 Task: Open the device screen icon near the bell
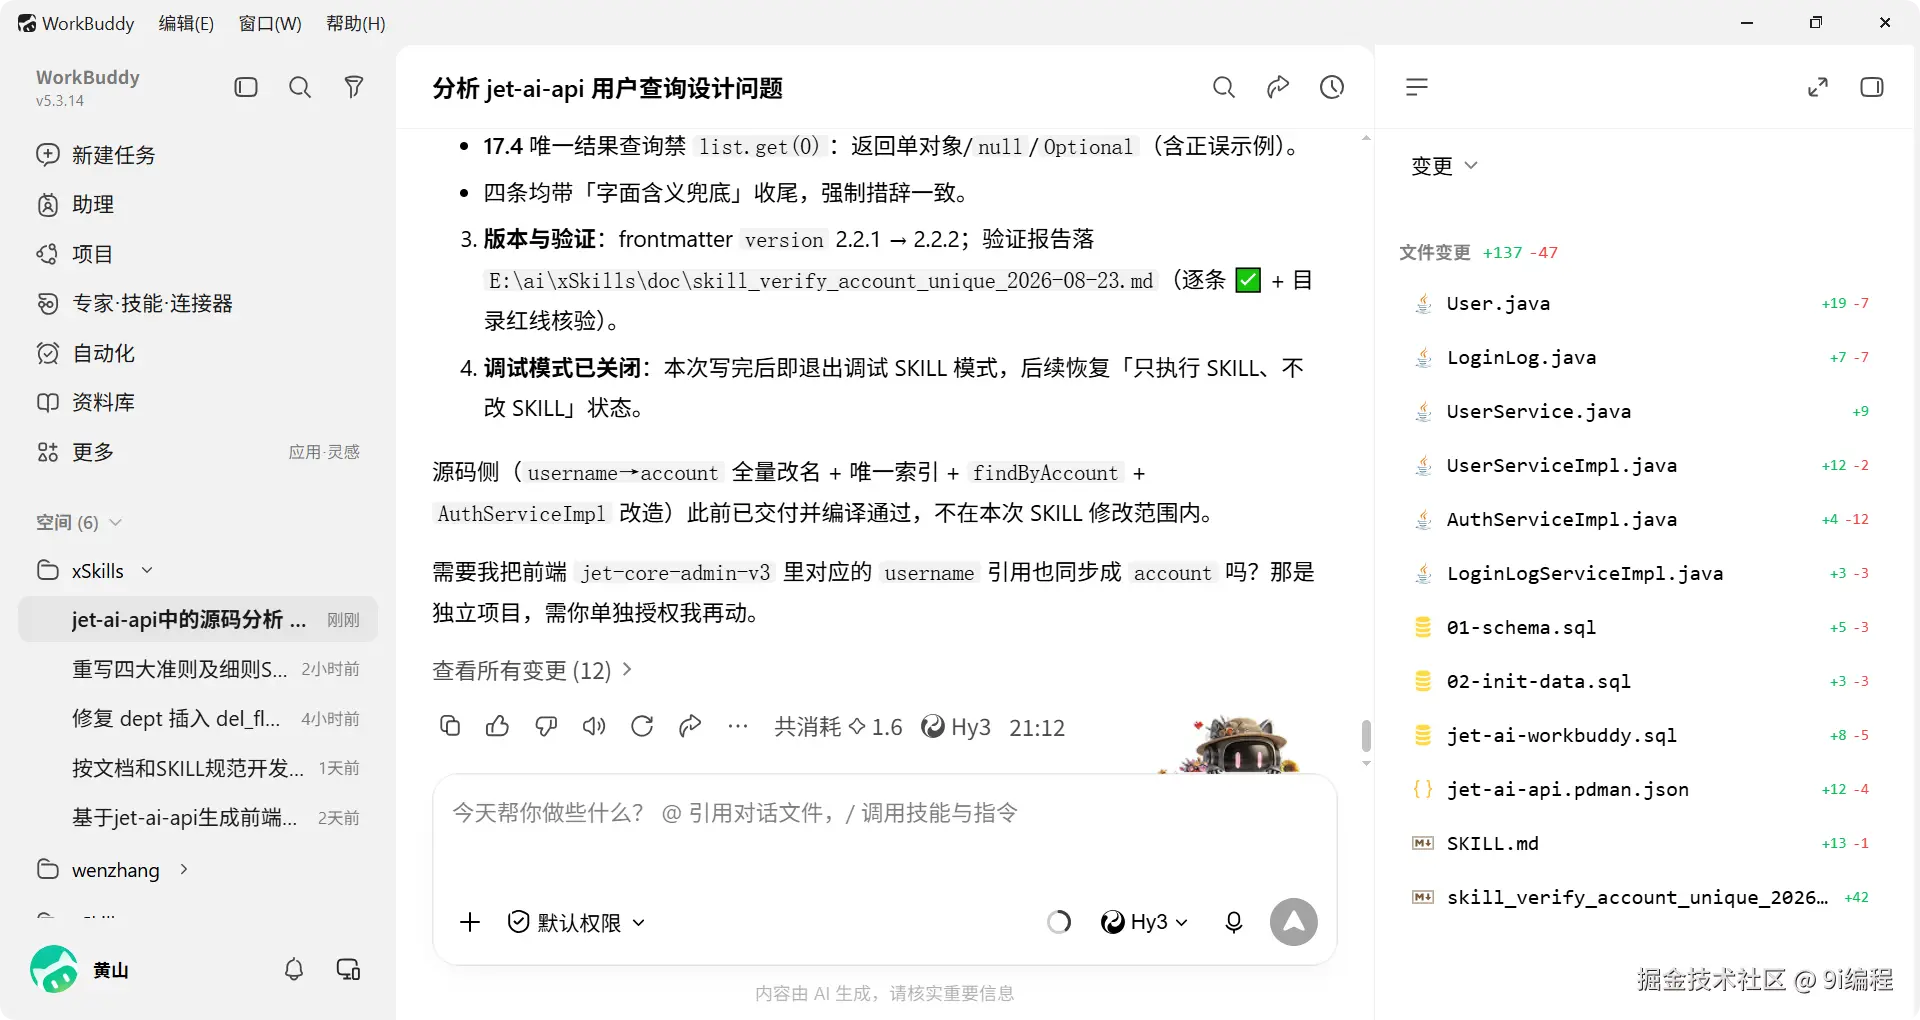point(348,969)
